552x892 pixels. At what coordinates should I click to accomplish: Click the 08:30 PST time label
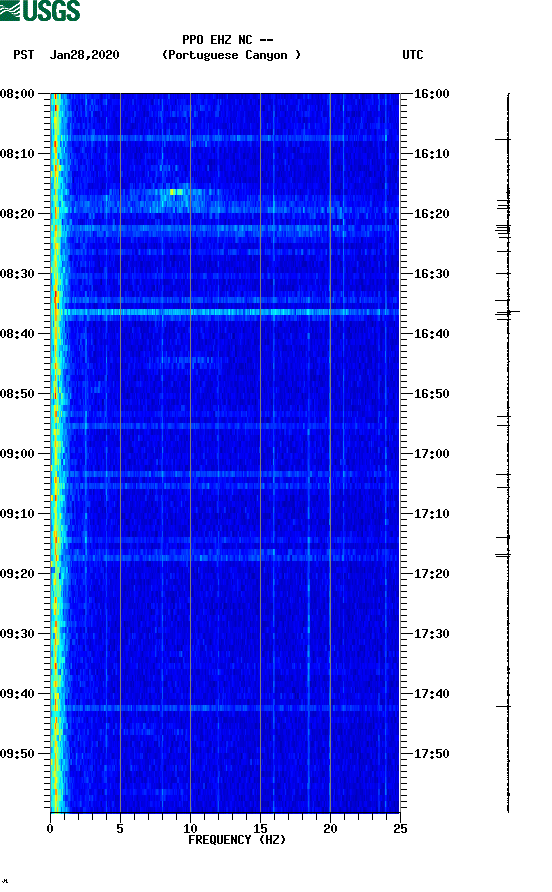[x=18, y=274]
